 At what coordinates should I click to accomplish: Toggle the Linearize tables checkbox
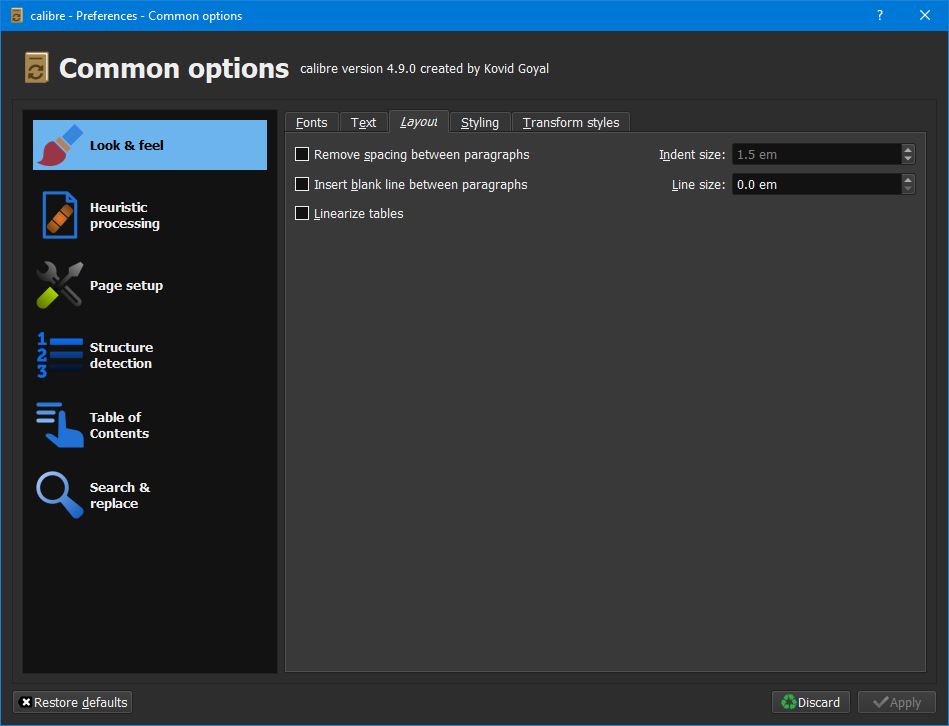click(x=302, y=213)
